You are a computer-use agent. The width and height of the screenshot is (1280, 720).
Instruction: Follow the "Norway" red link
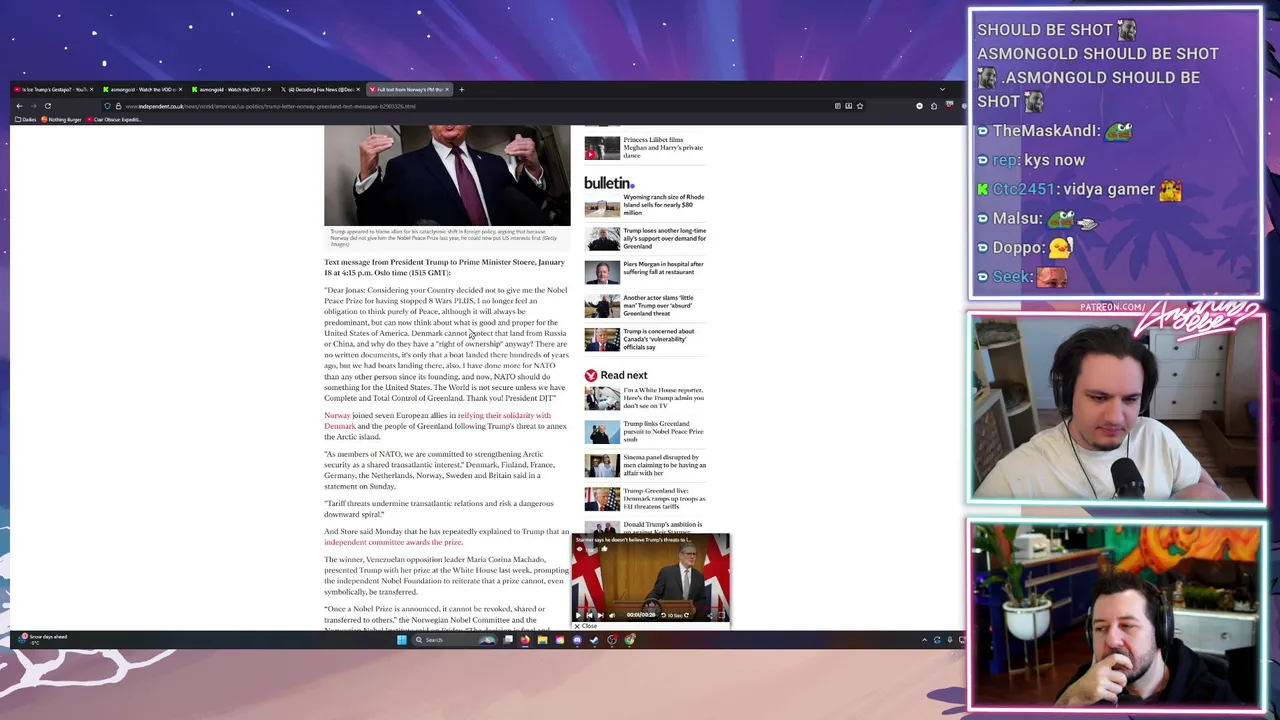[x=337, y=415]
